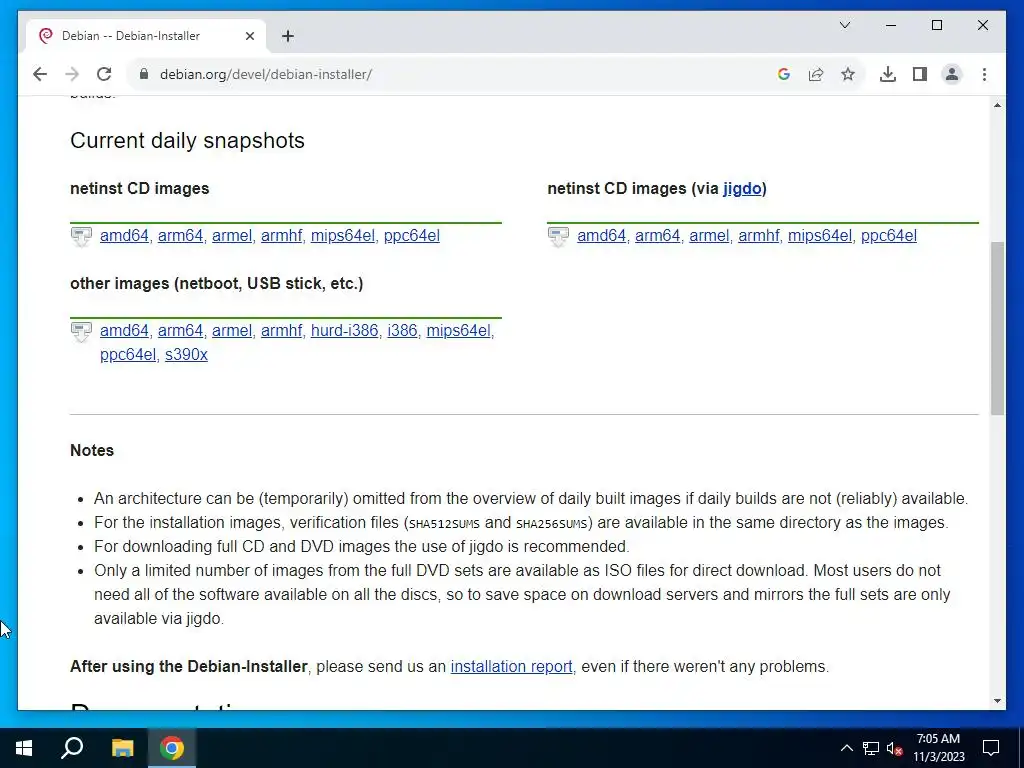Open hurd-i386 under other images

(344, 330)
